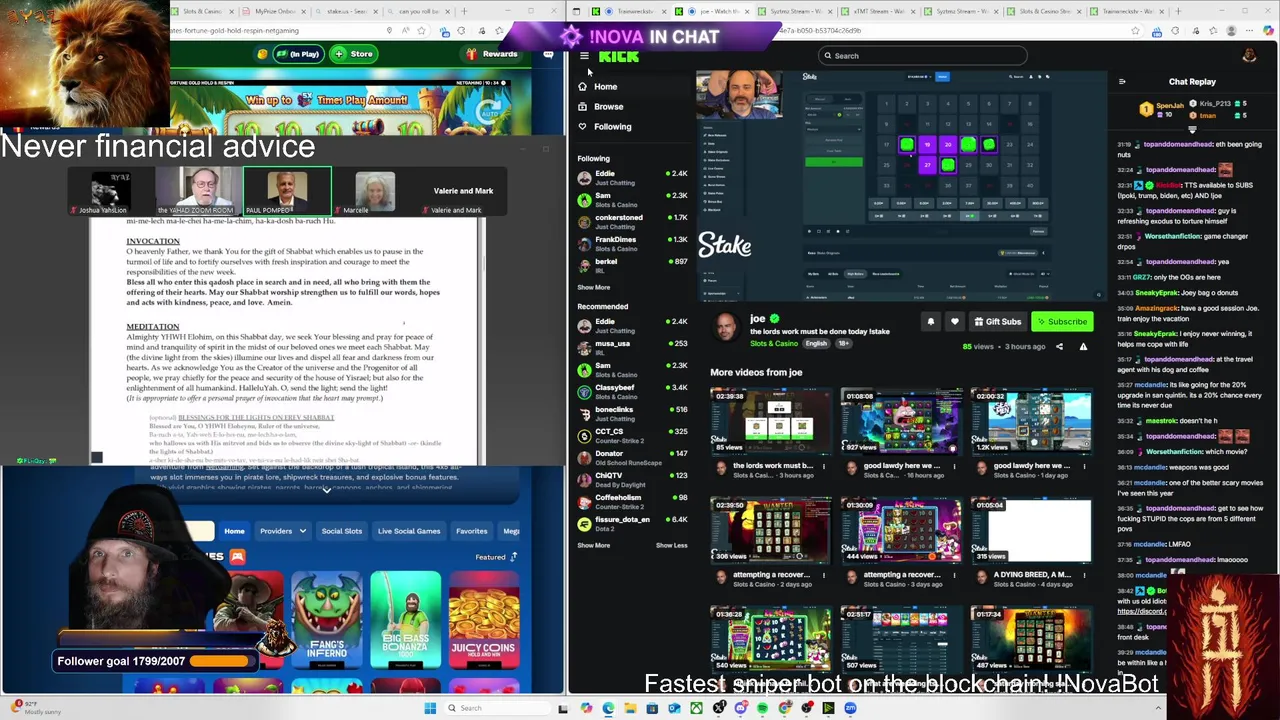
Task: Open the 01:08:08 good lawdy video thumbnail
Action: click(901, 420)
